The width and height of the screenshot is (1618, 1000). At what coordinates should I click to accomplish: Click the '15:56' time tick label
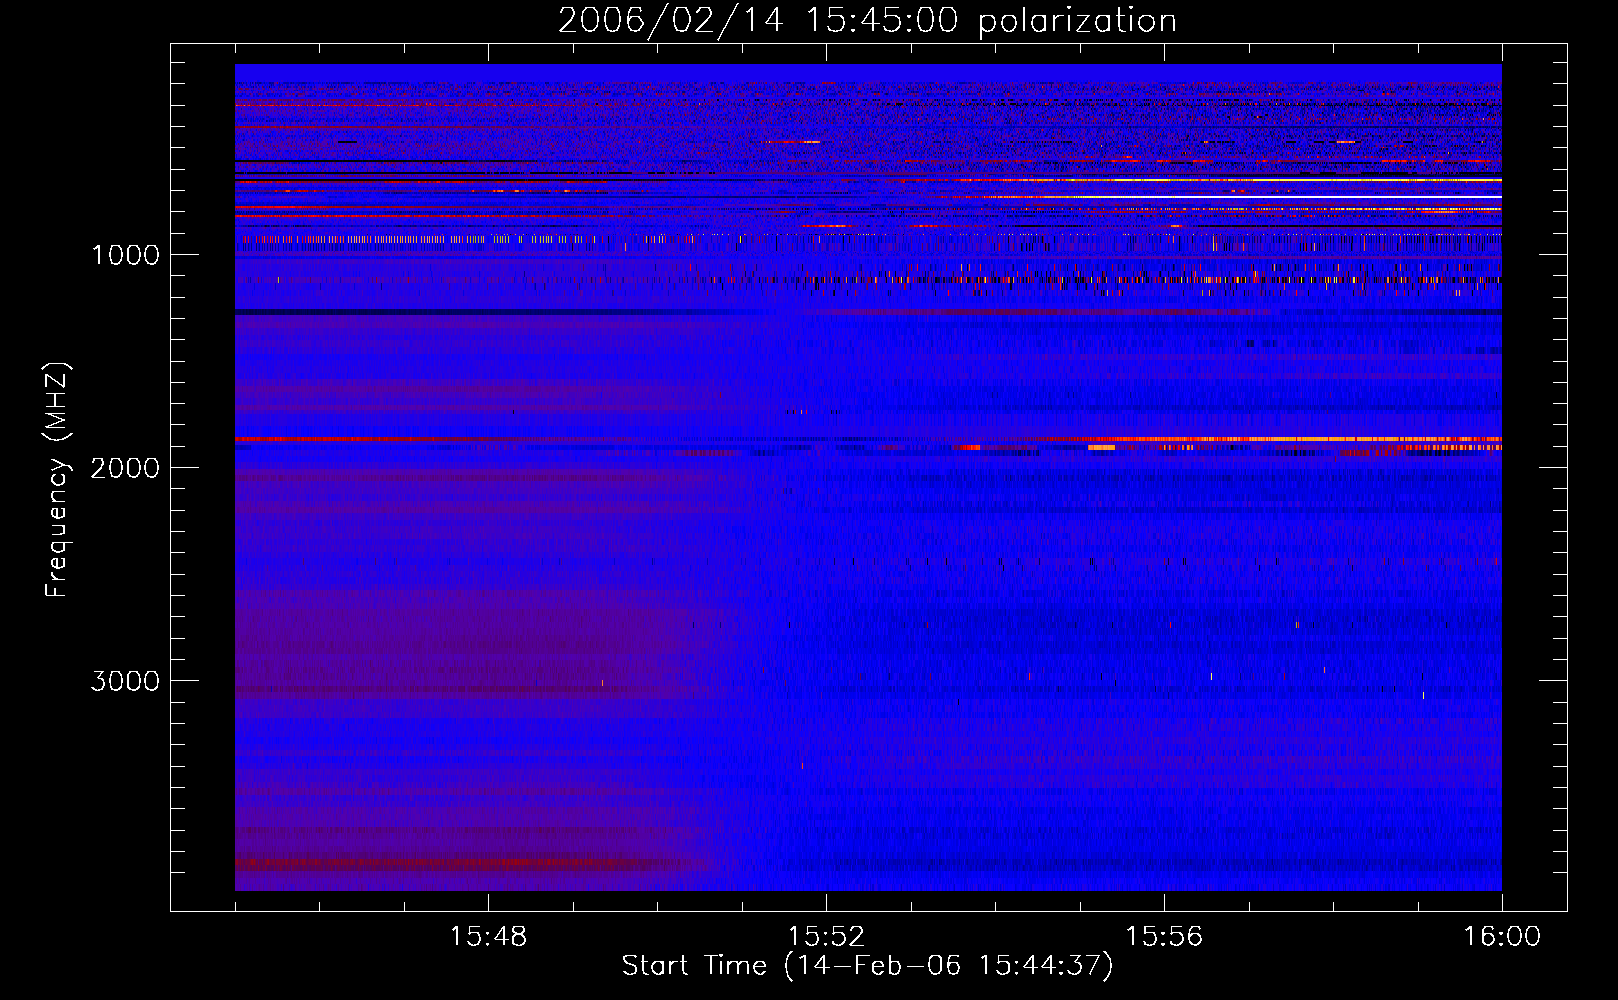tap(1164, 937)
